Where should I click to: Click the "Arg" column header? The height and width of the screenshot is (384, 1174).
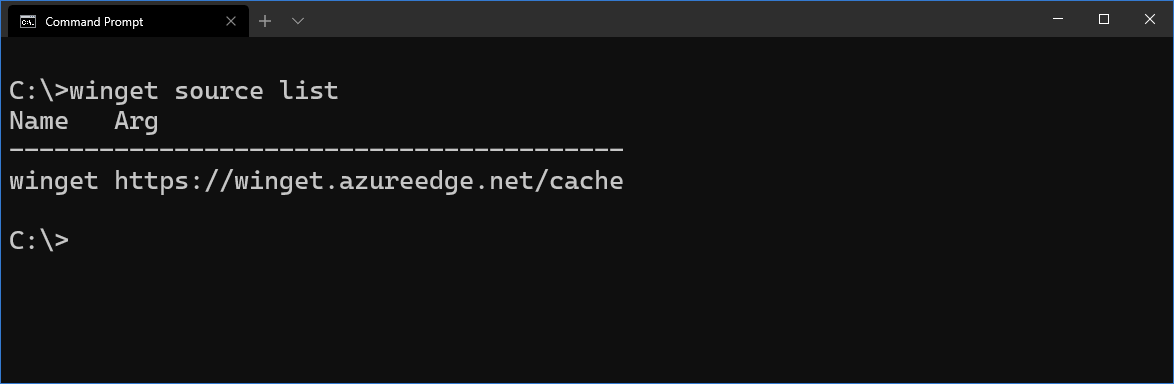click(x=136, y=122)
